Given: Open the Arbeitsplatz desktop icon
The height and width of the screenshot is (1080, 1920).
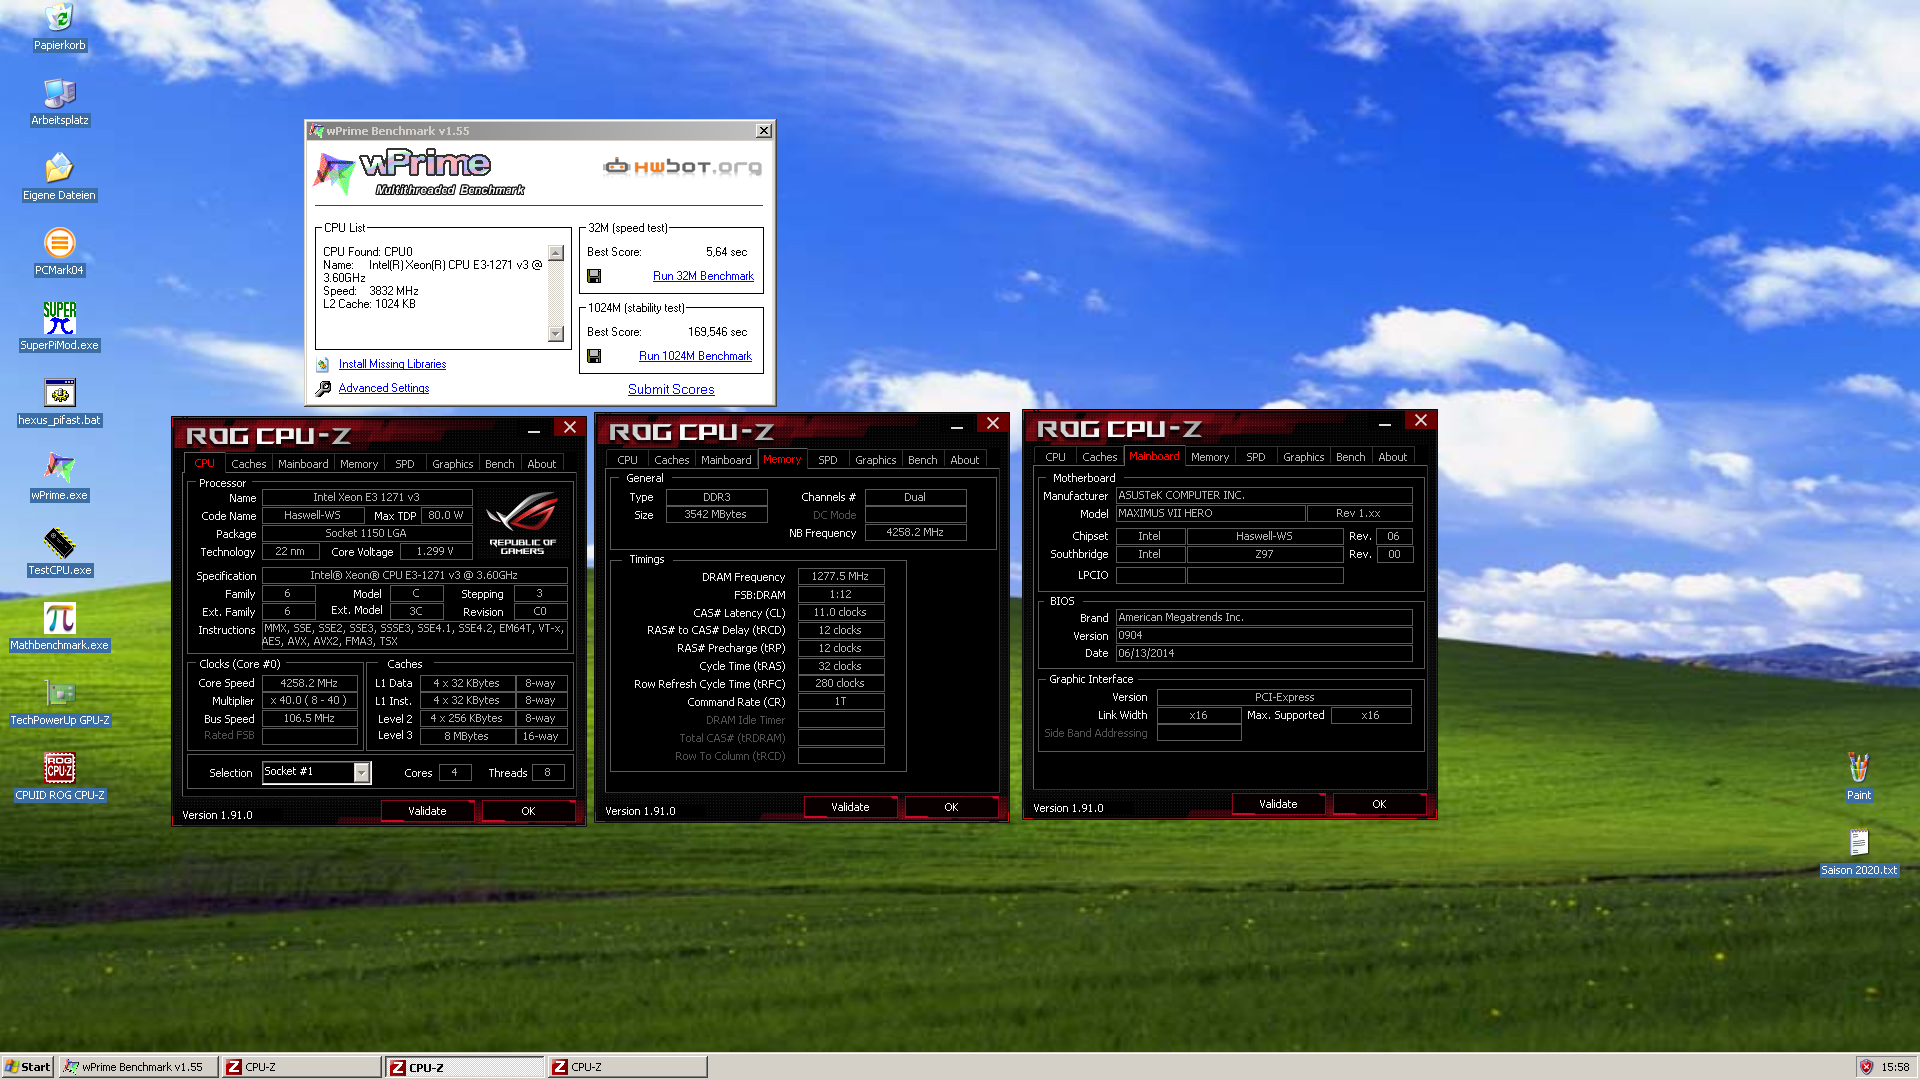Looking at the screenshot, I should coord(59,102).
